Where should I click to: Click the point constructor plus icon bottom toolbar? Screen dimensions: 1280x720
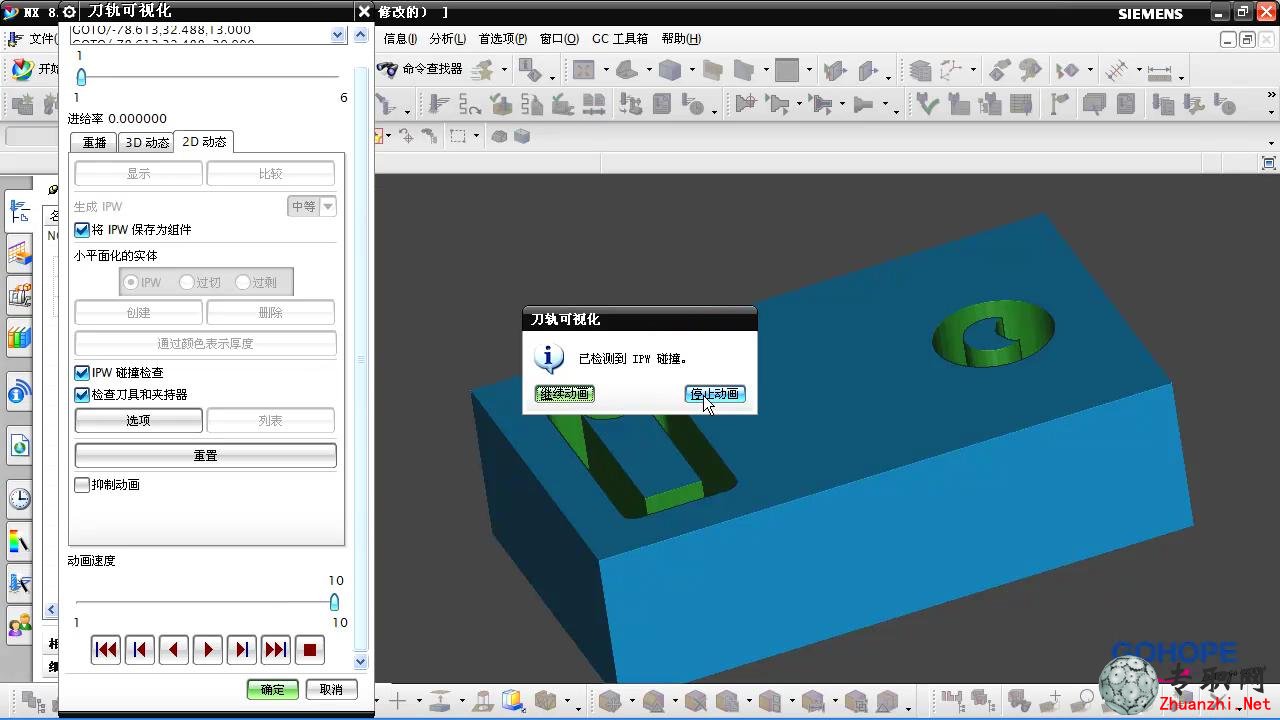pos(398,700)
